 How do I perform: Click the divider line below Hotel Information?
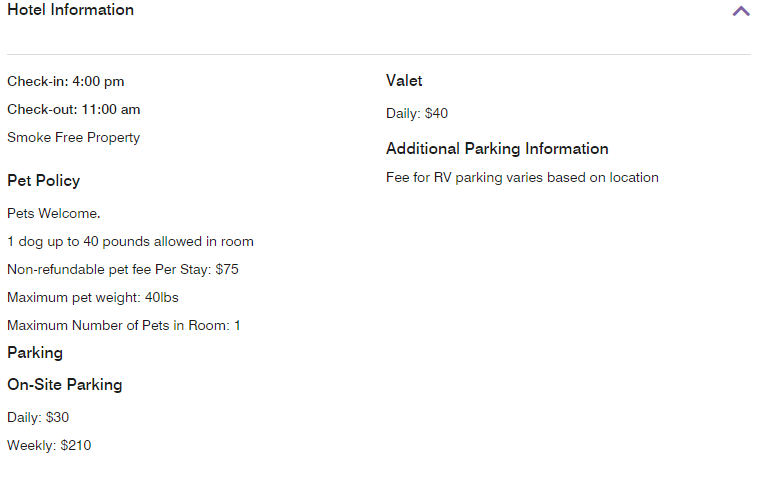[x=379, y=54]
